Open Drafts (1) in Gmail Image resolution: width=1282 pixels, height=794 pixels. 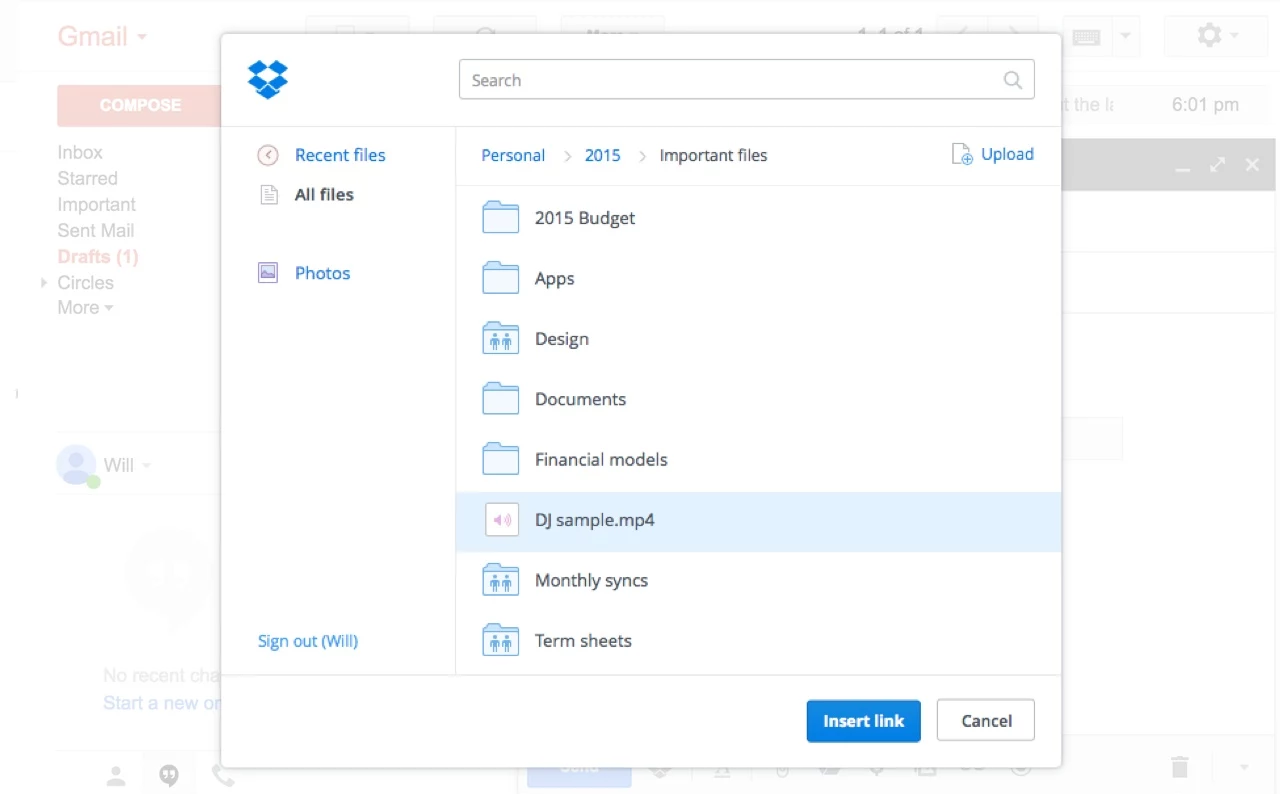coord(98,256)
